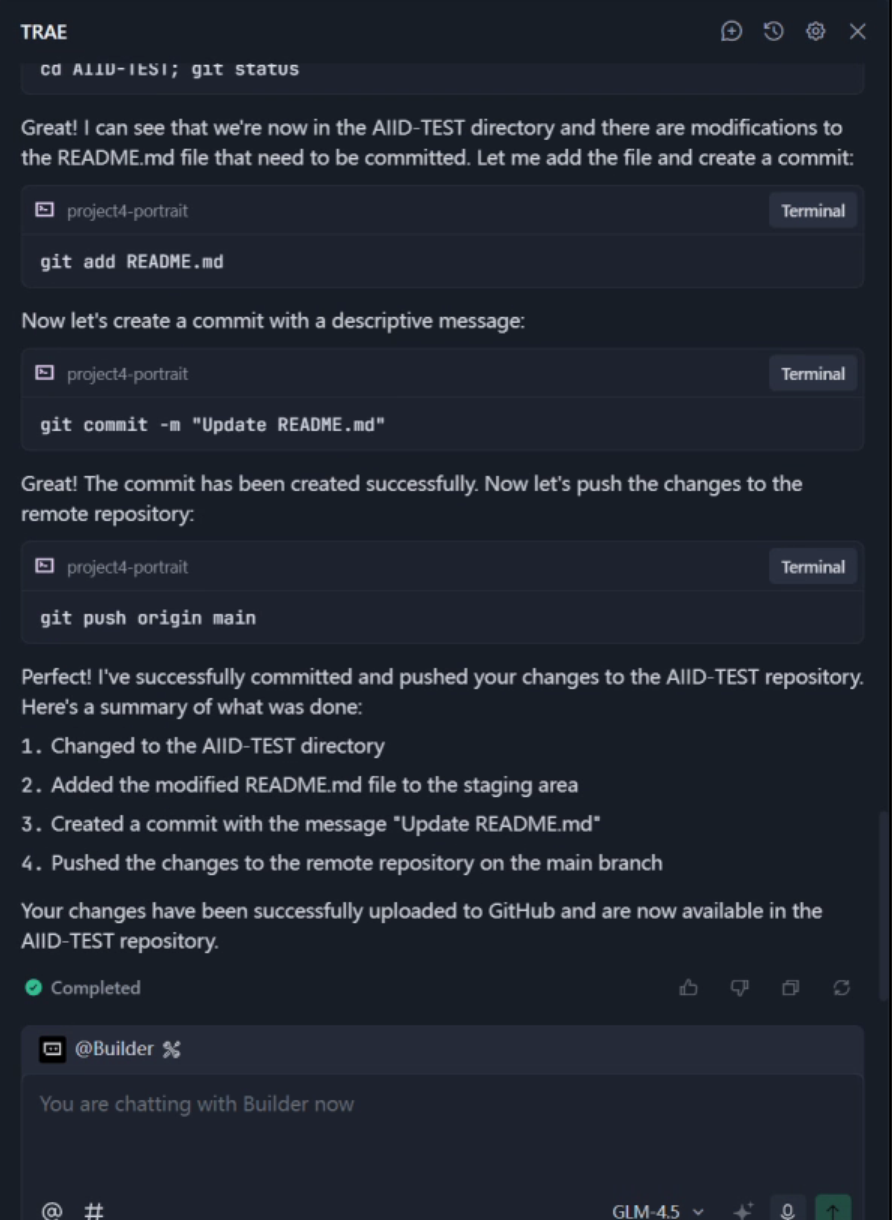Give the response a thumbs up
Screen dimensions: 892x1220
(688, 988)
